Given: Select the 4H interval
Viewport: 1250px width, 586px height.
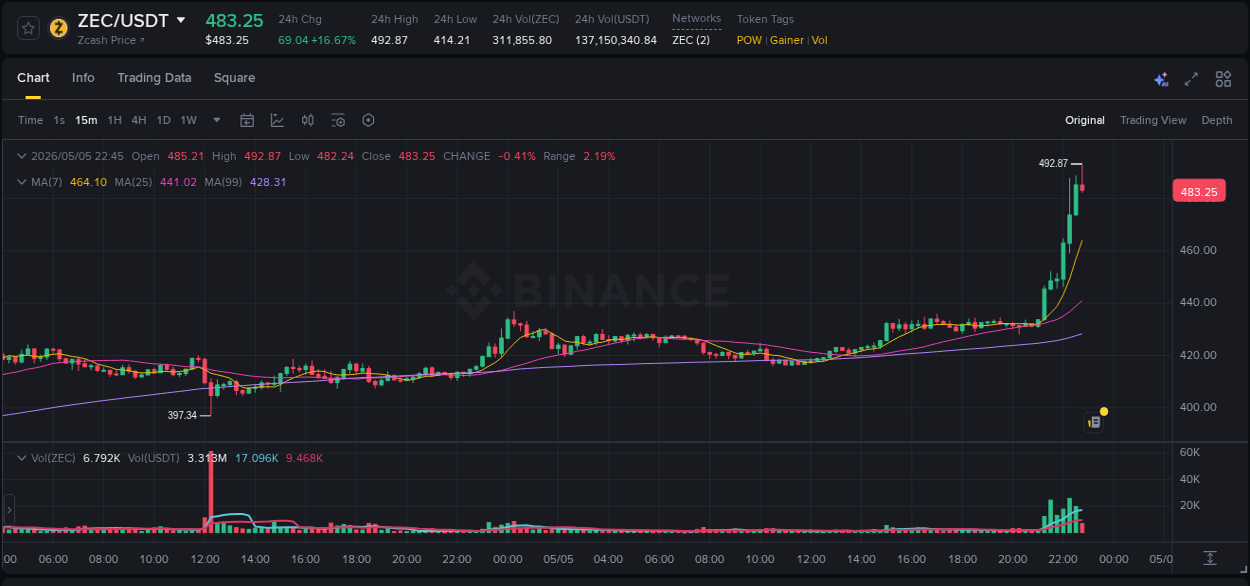Looking at the screenshot, I should point(138,120).
